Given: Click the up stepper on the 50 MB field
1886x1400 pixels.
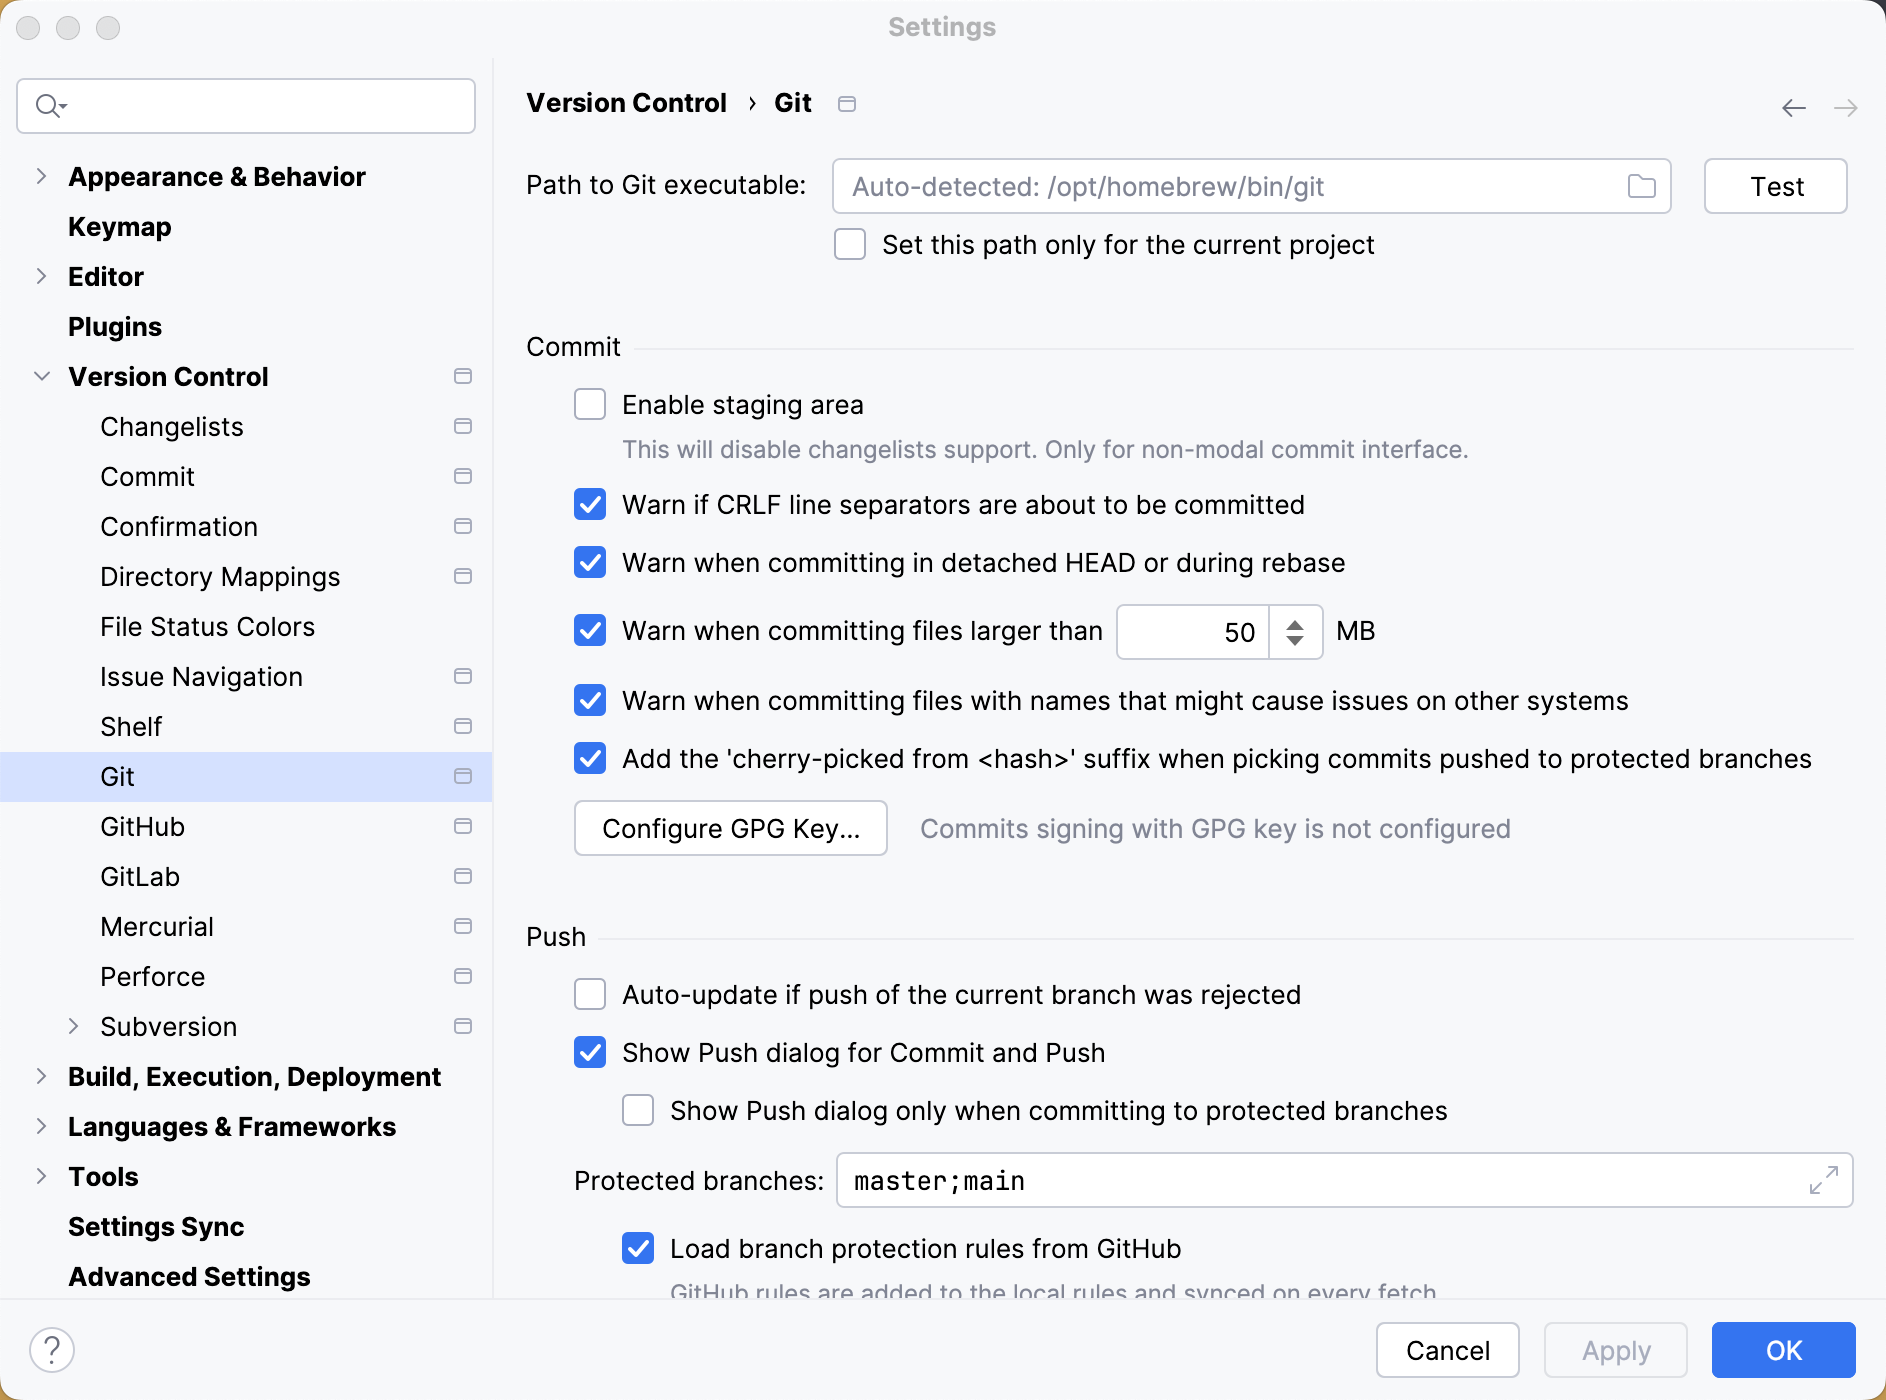Looking at the screenshot, I should pyautogui.click(x=1295, y=623).
